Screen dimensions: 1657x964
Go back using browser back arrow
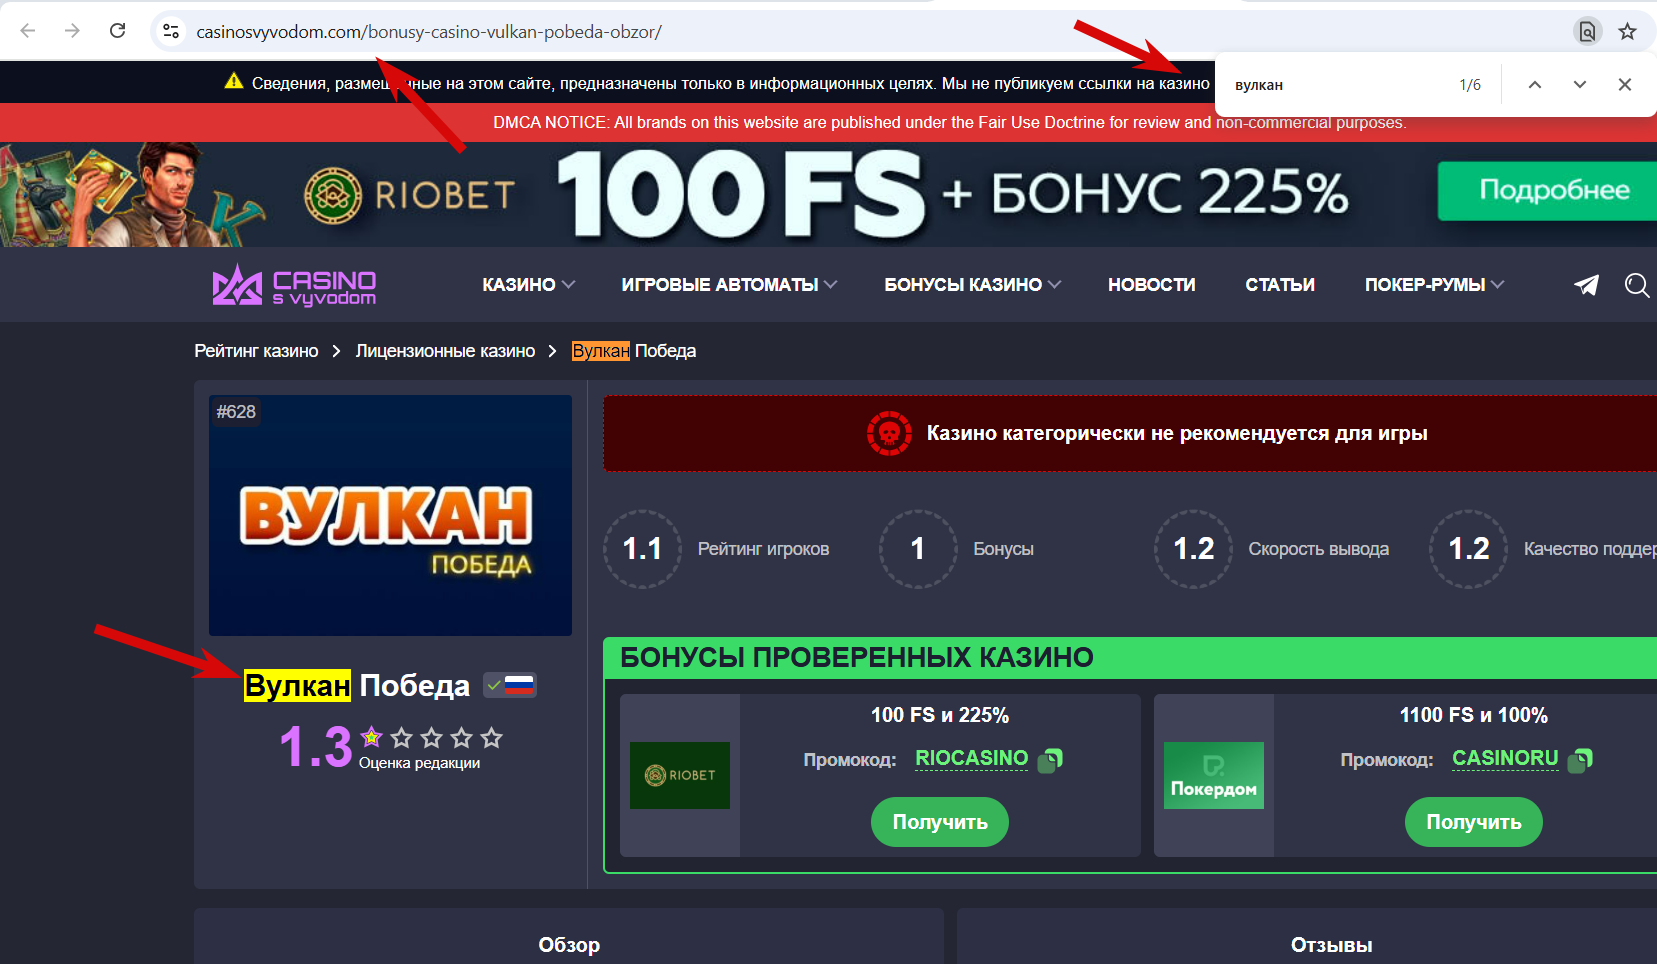tap(28, 31)
